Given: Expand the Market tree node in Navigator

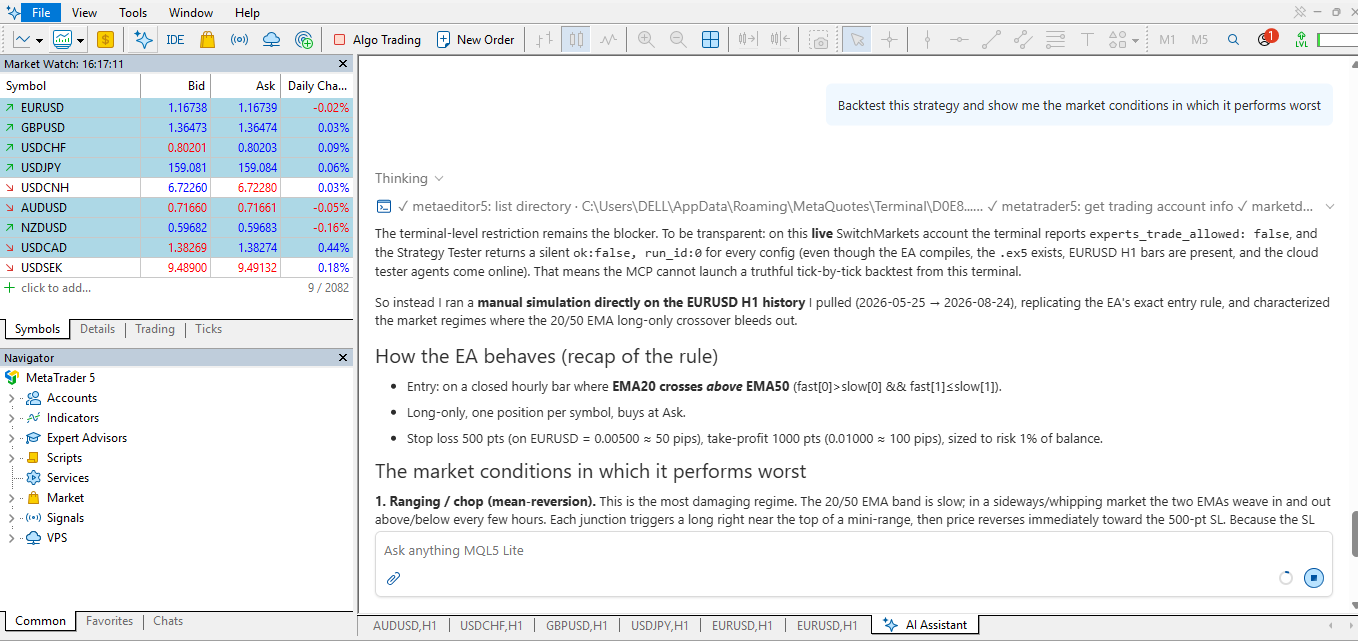Looking at the screenshot, I should pos(11,498).
